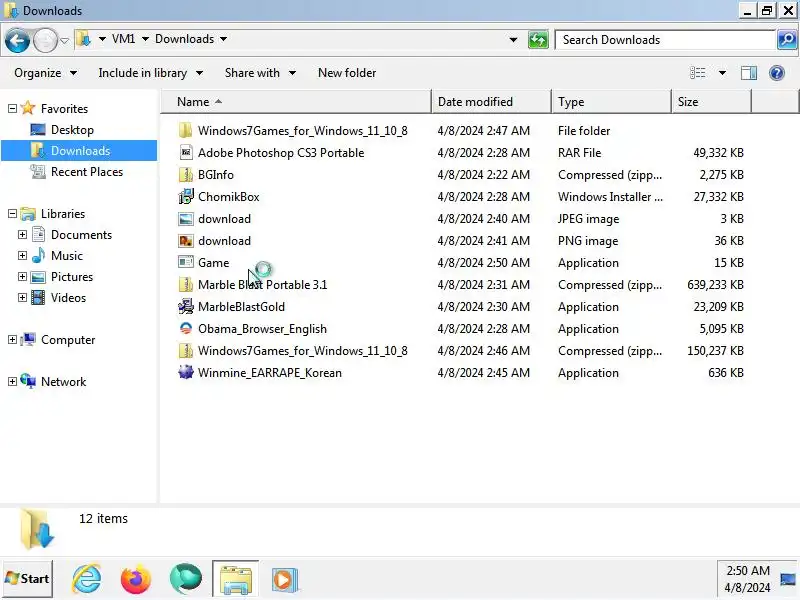Select the Adobe Photoshop CS3 Portable RAR icon
This screenshot has width=800, height=600.
(x=186, y=153)
